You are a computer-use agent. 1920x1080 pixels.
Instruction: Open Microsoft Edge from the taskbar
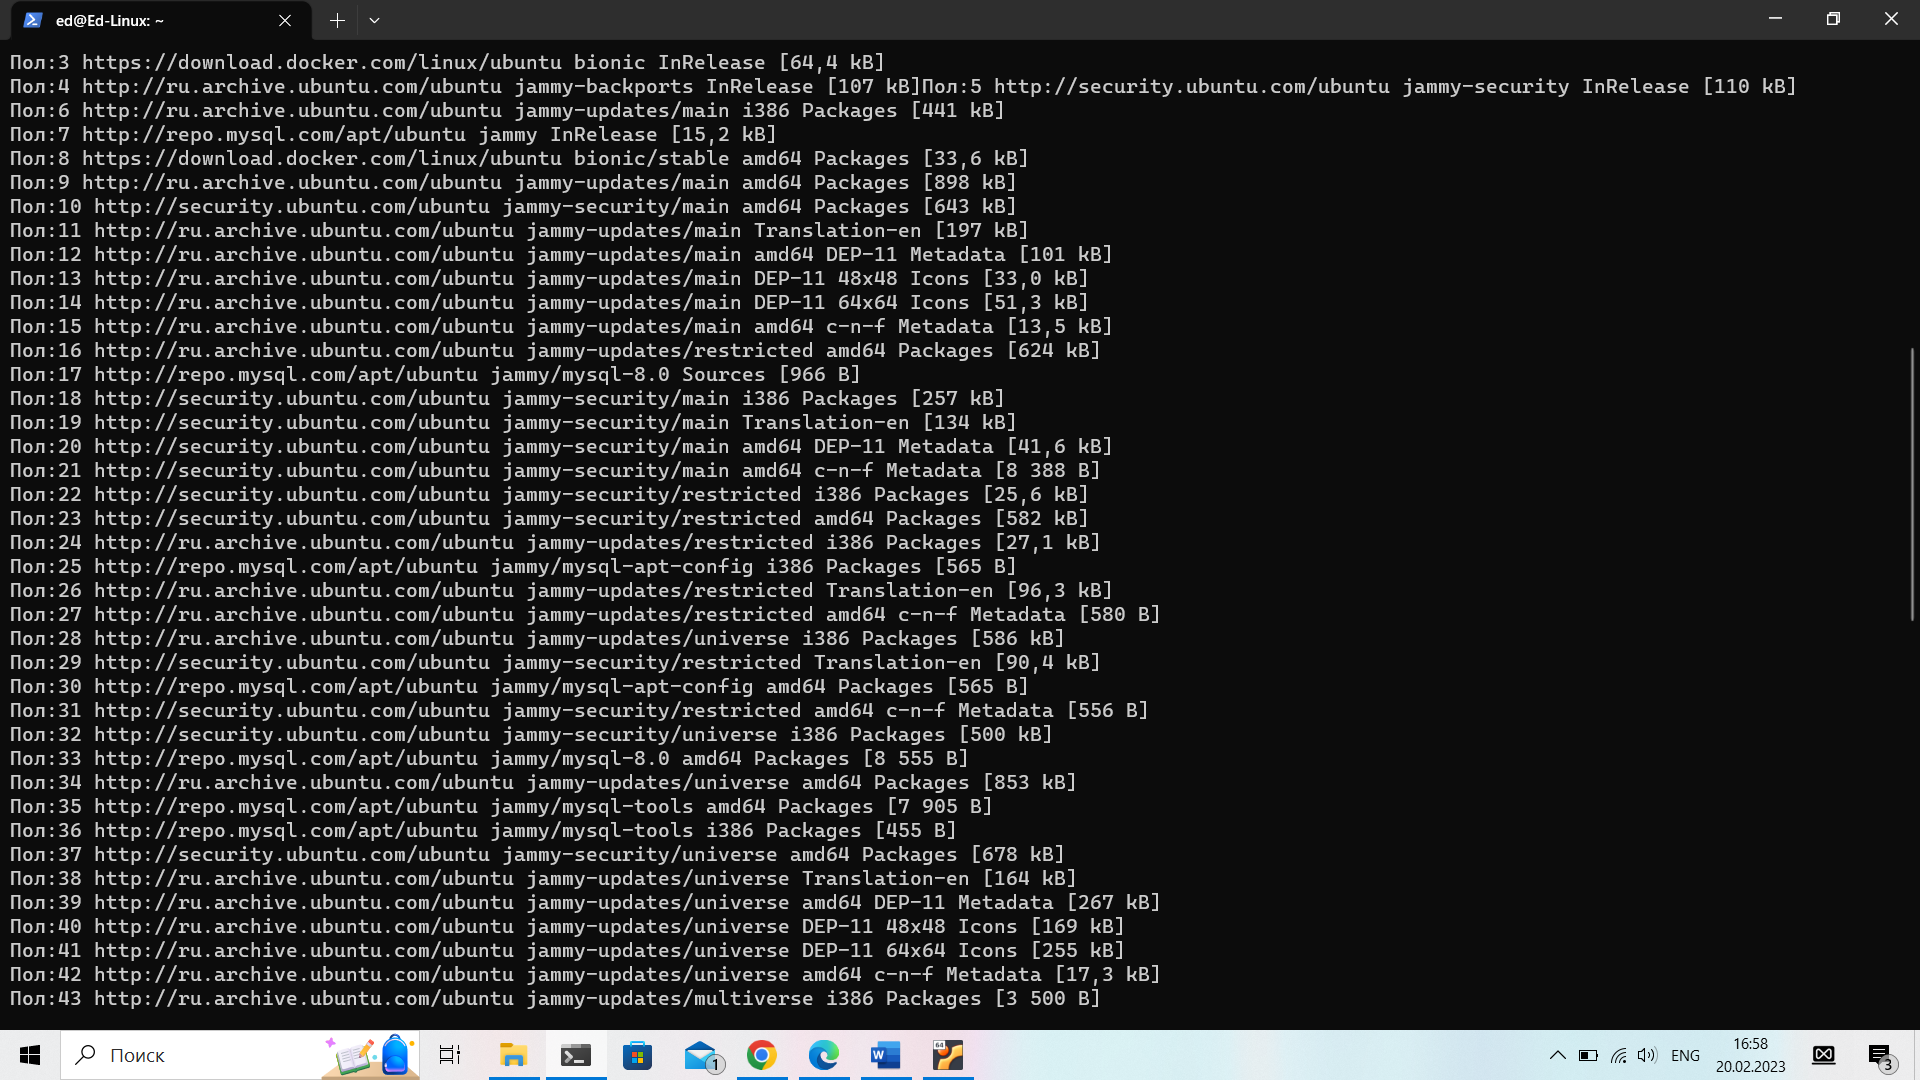coord(824,1055)
